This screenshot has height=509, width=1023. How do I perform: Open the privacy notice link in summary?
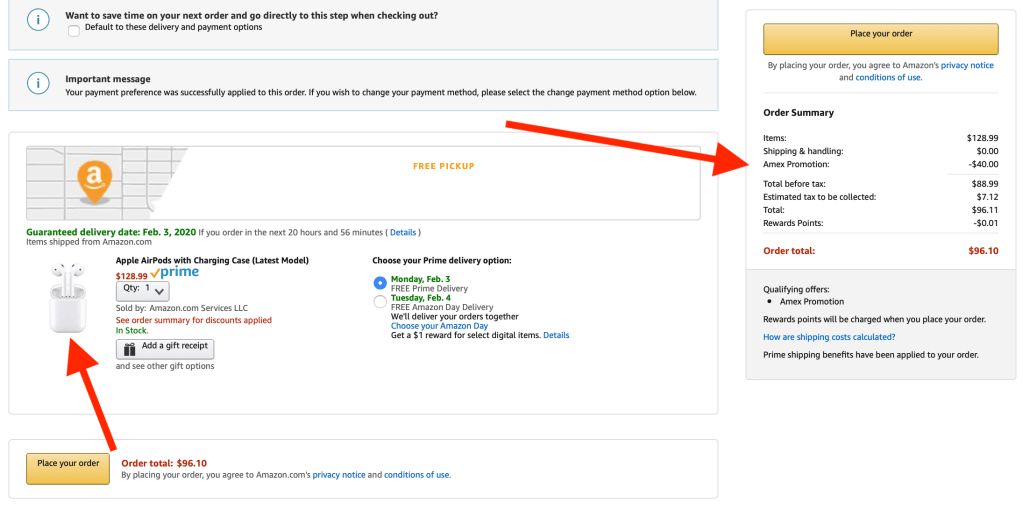point(968,65)
